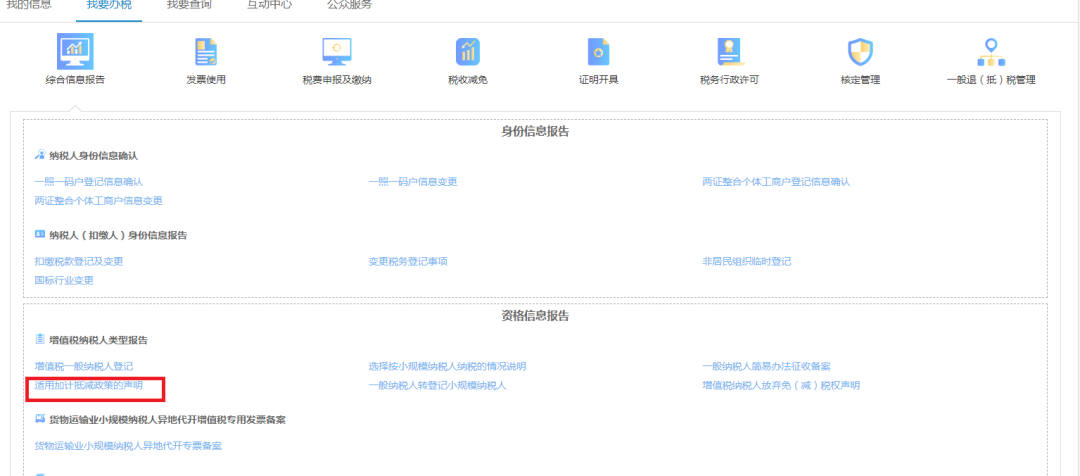This screenshot has width=1080, height=476.
Task: Click the 税收减免 label text
Action: [x=468, y=80]
